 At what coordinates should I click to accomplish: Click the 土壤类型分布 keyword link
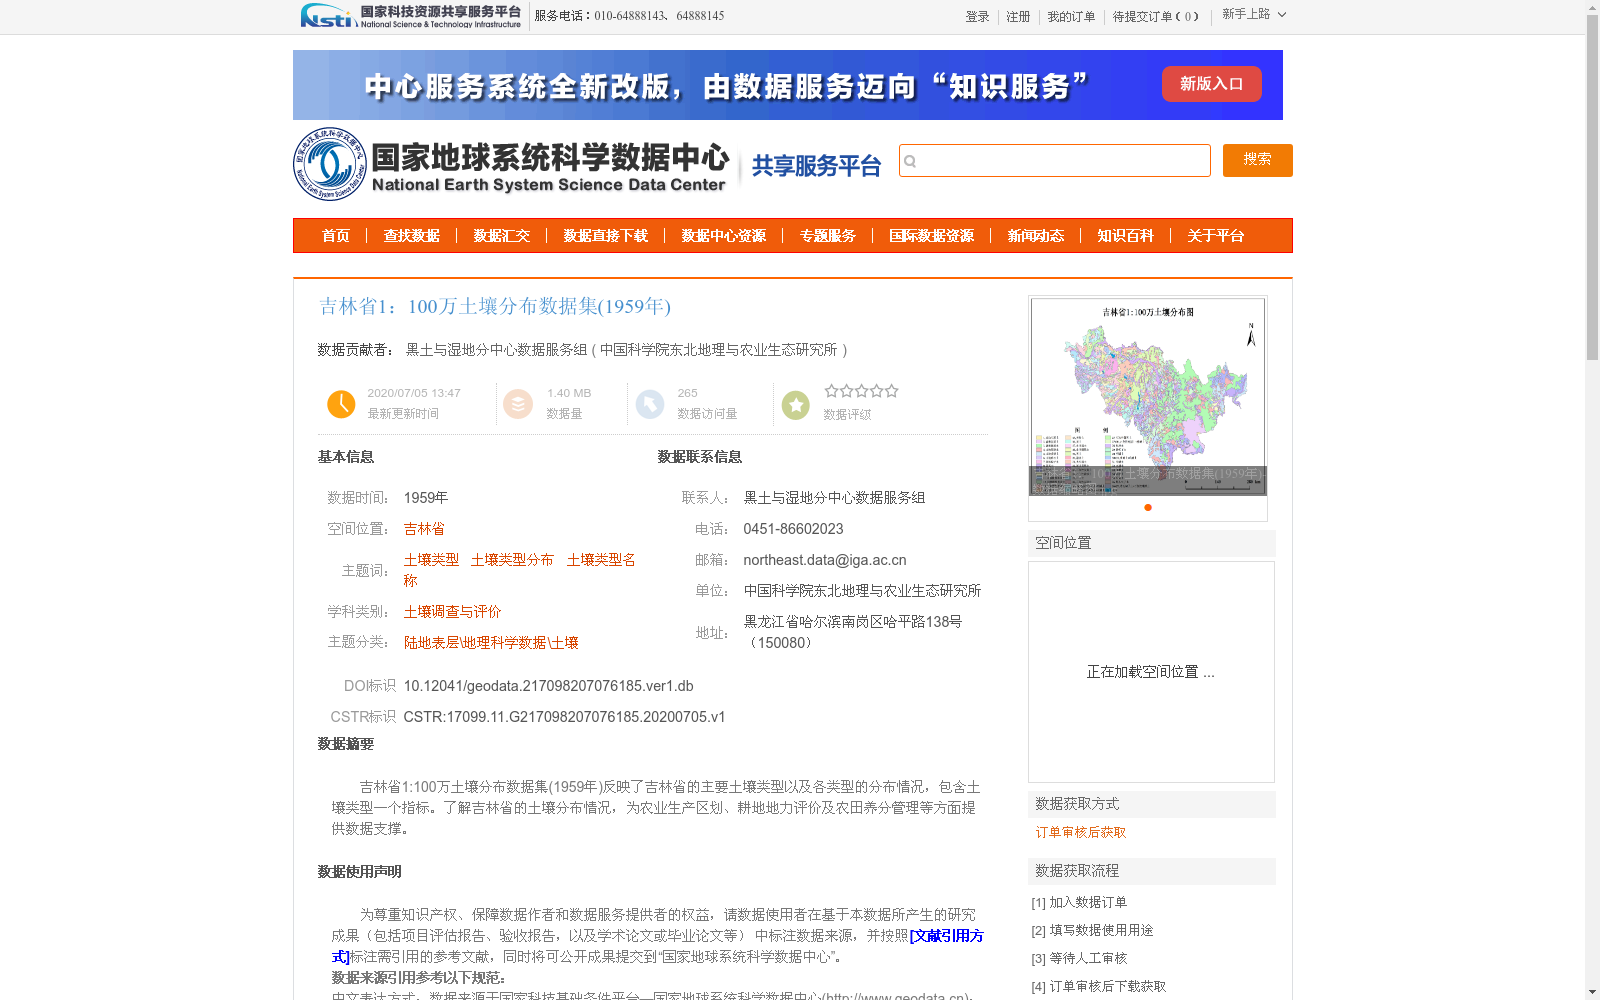pos(512,560)
